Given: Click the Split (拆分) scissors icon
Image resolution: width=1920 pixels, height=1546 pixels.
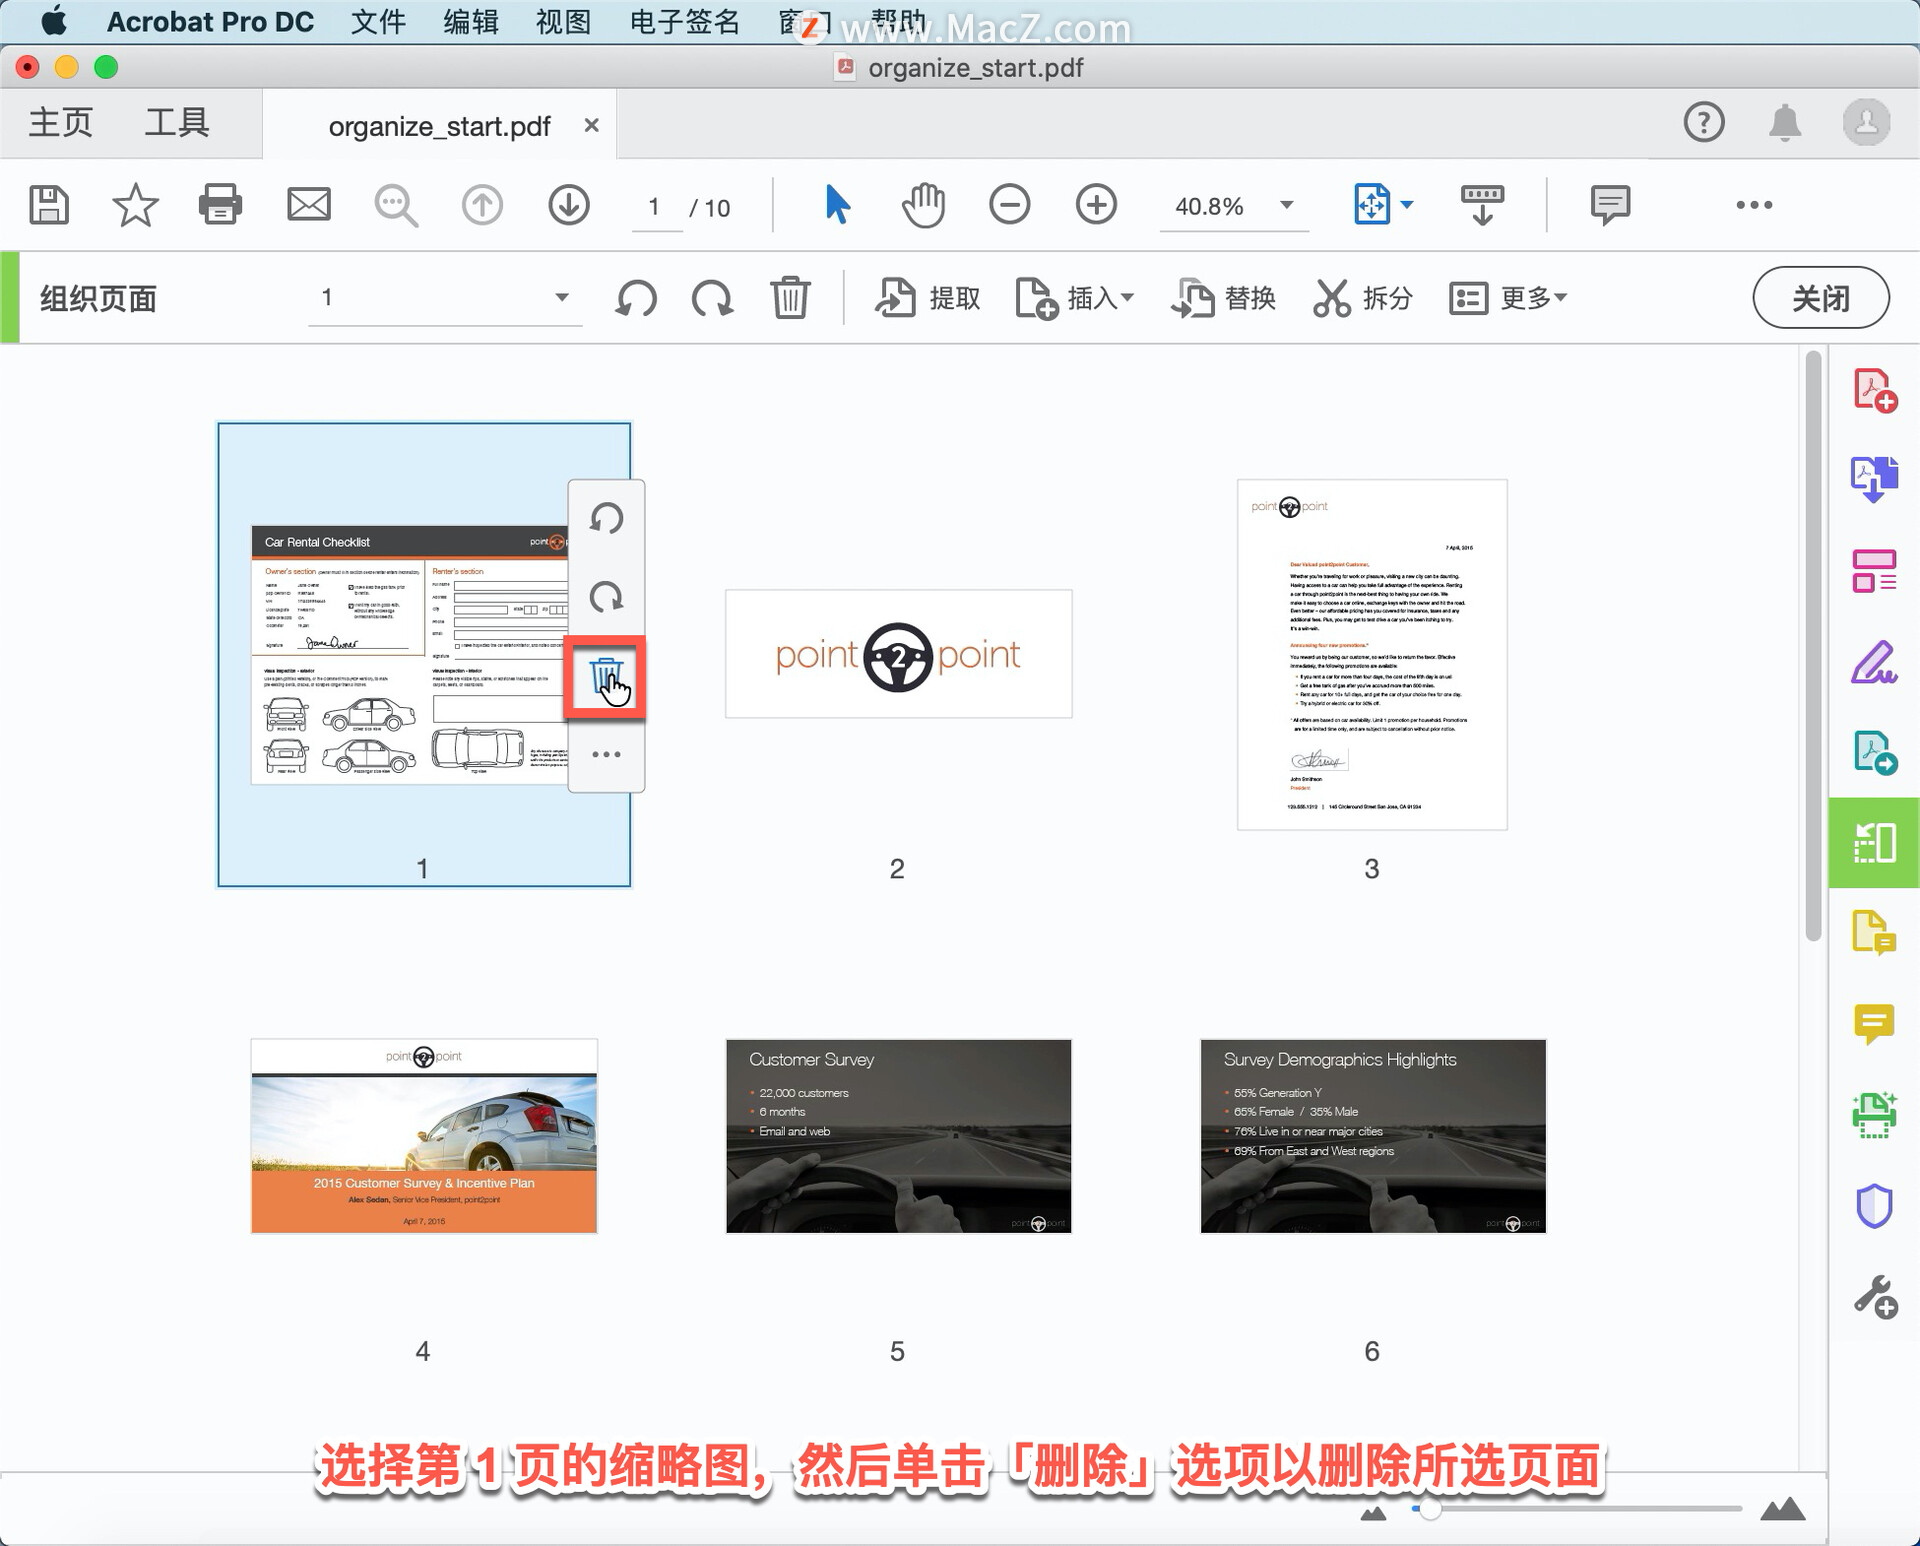Looking at the screenshot, I should [1332, 298].
